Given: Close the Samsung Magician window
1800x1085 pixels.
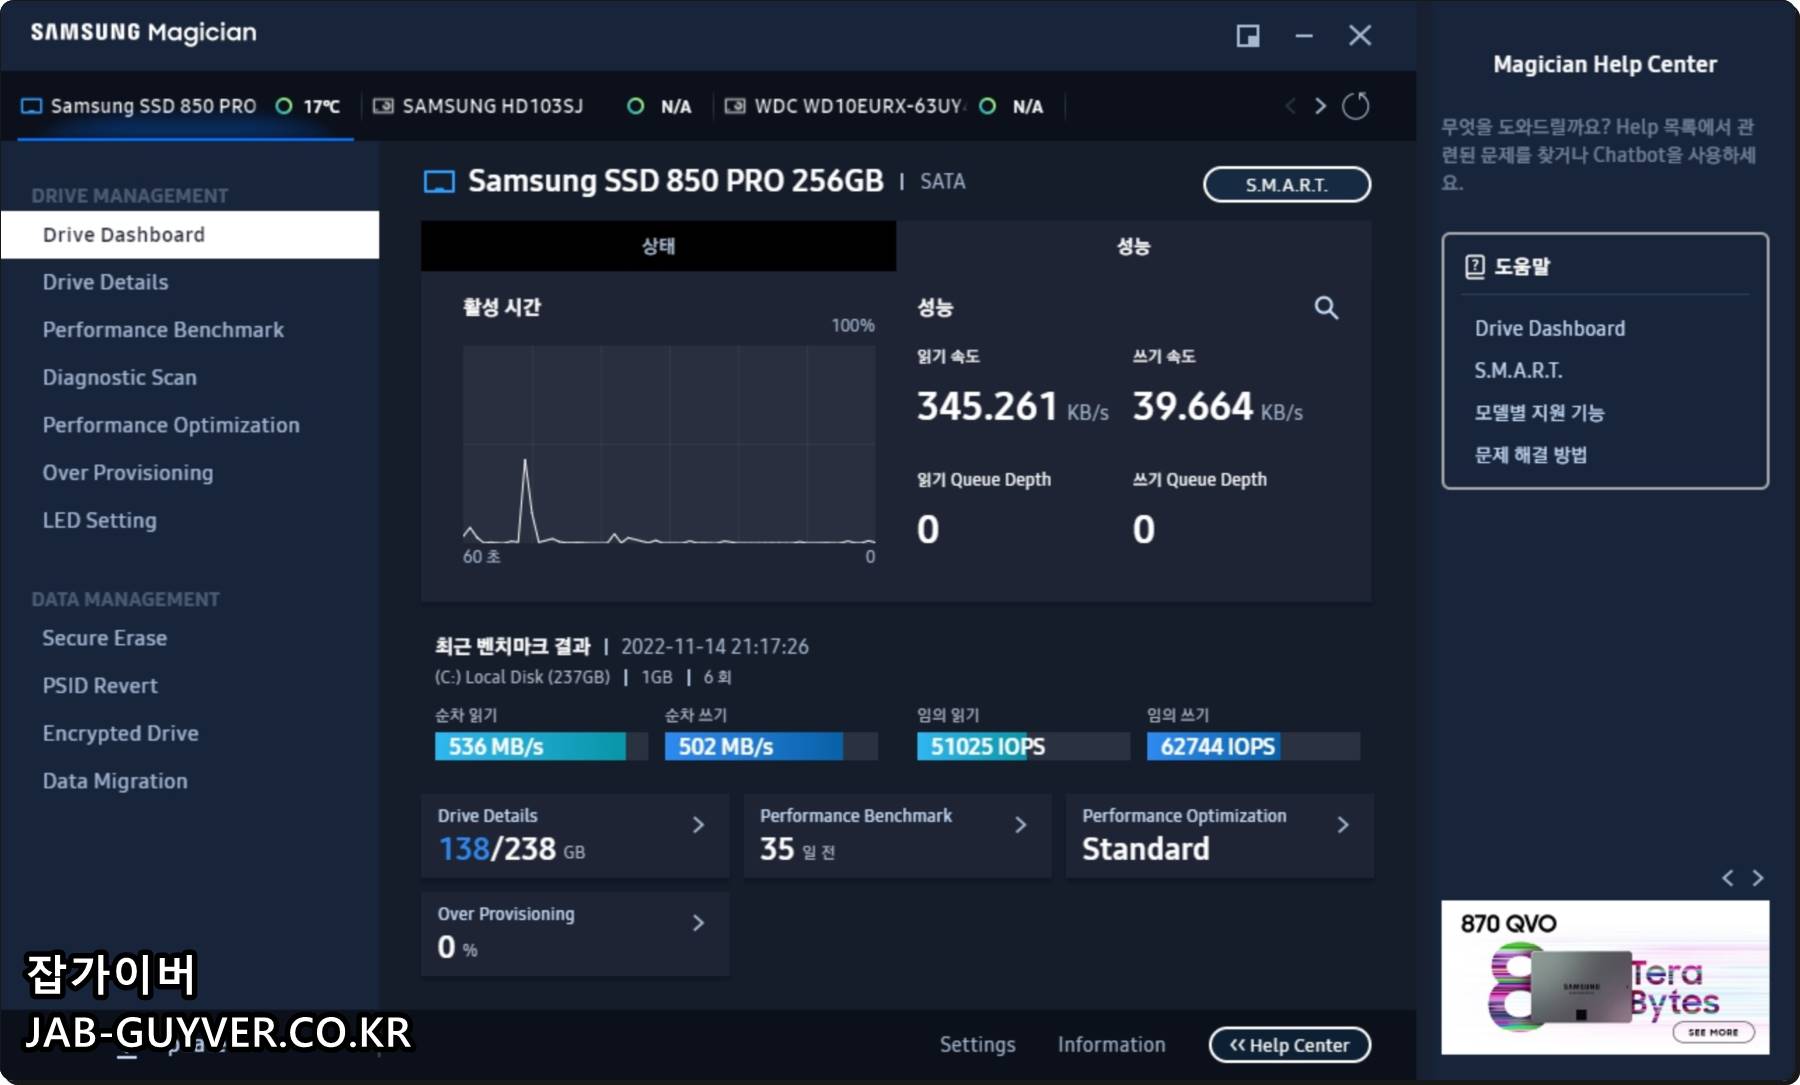Looking at the screenshot, I should [x=1360, y=36].
